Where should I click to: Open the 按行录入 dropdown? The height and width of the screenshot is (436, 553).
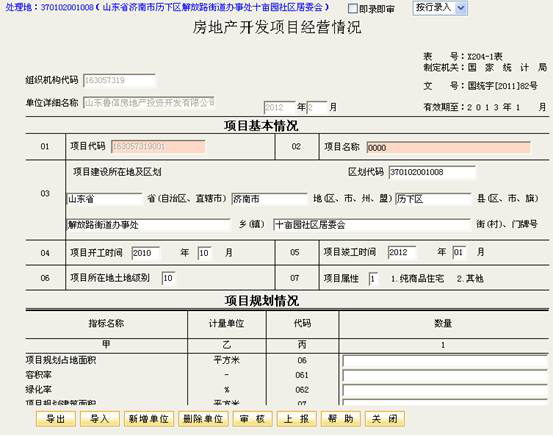(x=440, y=8)
